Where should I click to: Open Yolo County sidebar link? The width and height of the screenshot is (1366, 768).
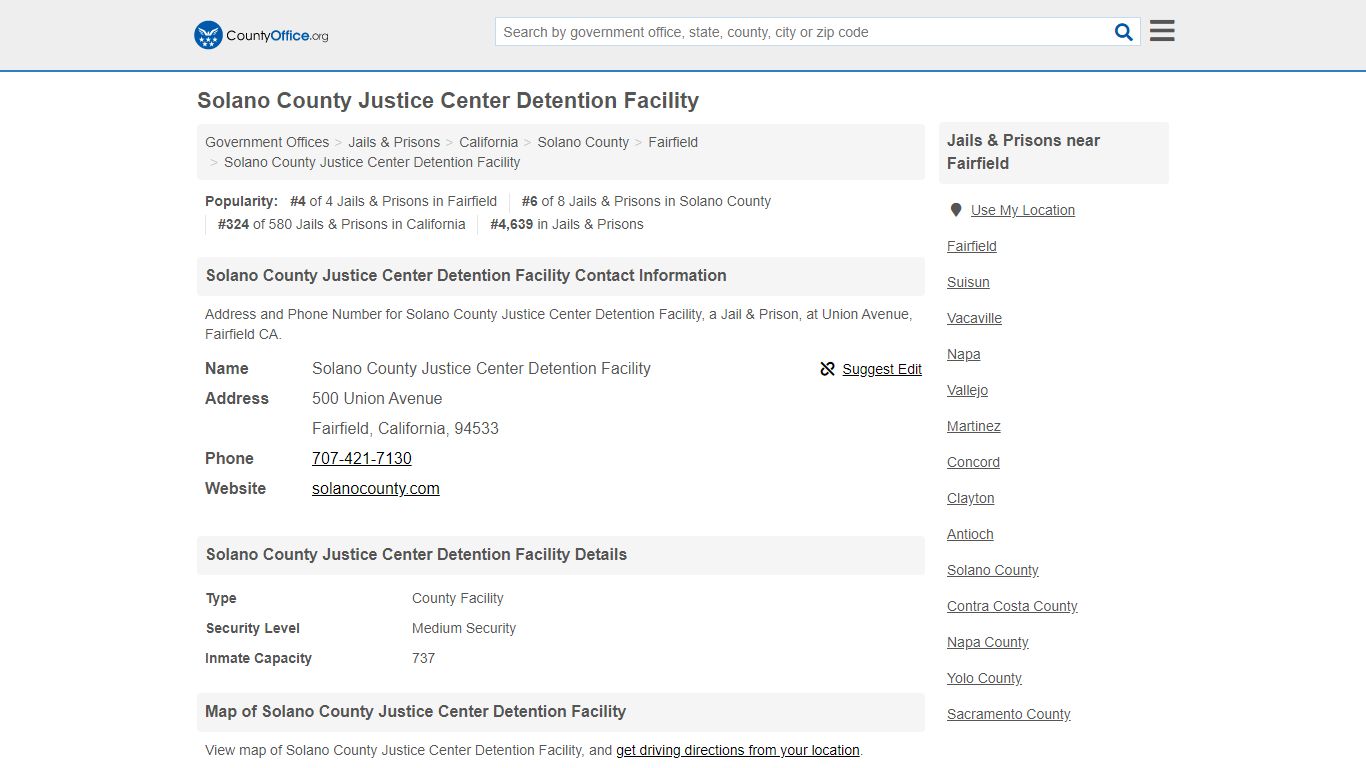pos(984,678)
